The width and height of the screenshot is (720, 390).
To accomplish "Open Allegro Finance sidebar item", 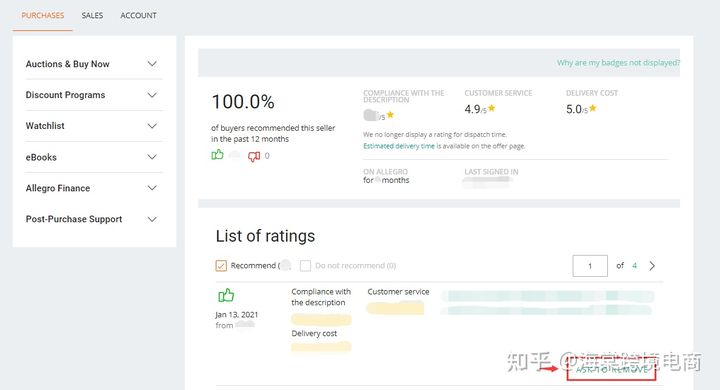I will tap(58, 188).
